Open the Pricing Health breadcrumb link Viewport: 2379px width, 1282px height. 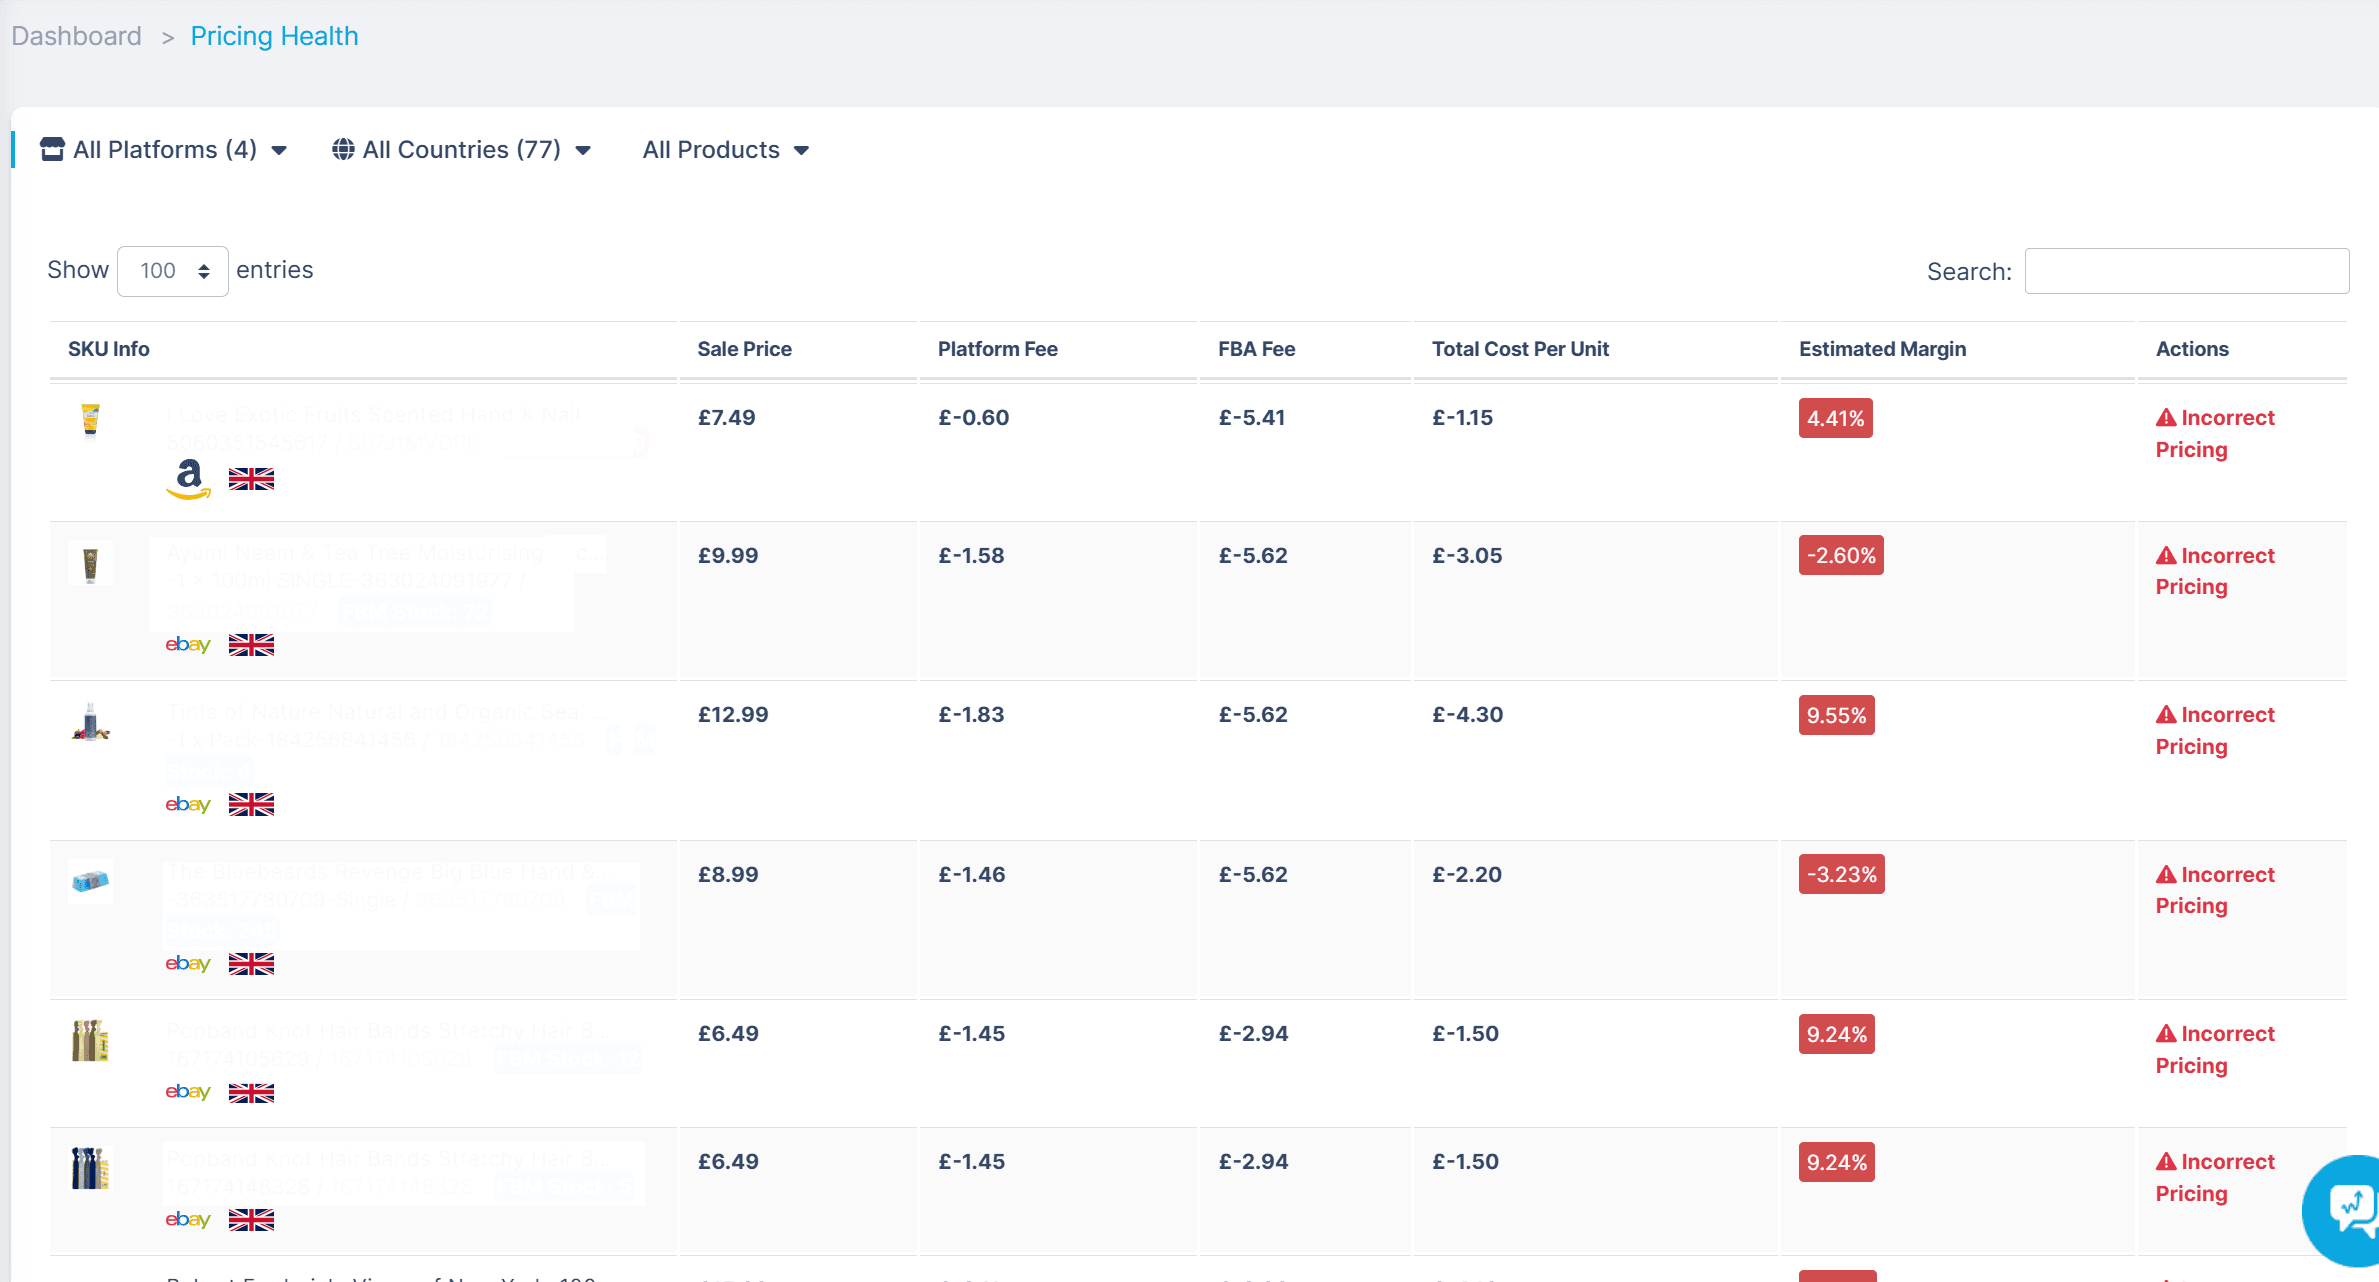click(274, 36)
